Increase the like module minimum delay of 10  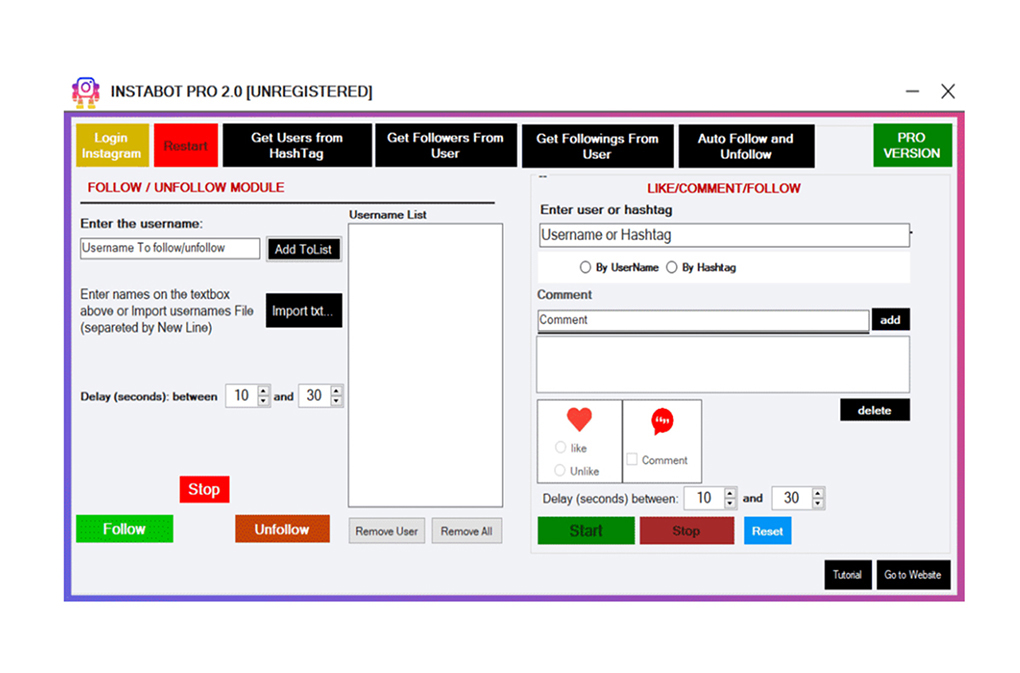coord(730,493)
